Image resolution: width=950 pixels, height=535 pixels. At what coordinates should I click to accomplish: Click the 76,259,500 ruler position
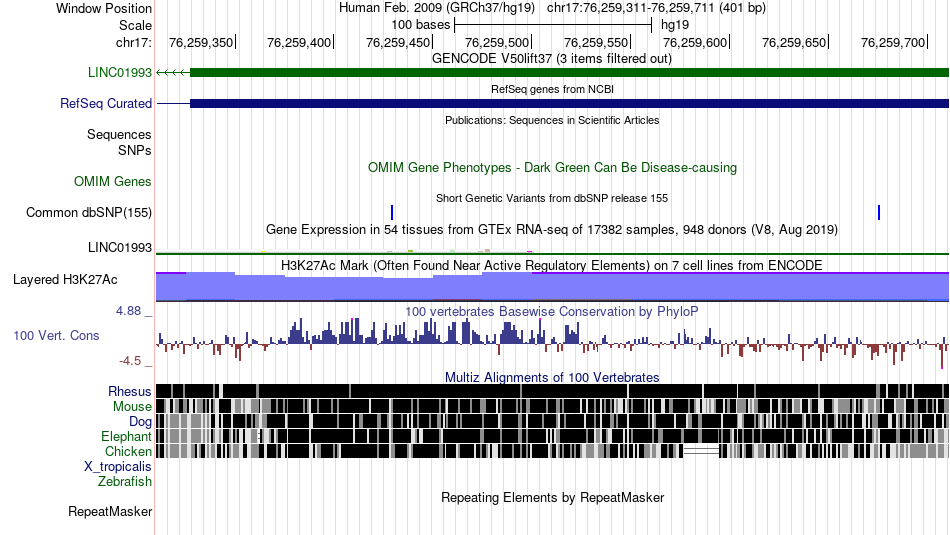tap(497, 42)
